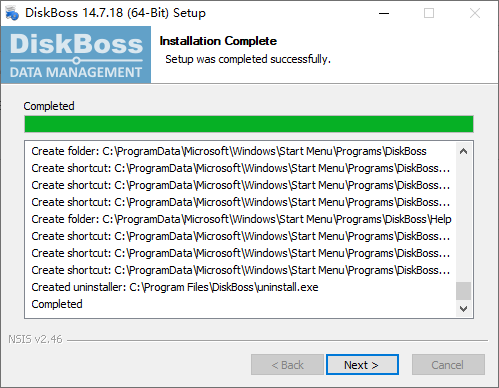Click the 'Installation Complete' header title

point(218,41)
